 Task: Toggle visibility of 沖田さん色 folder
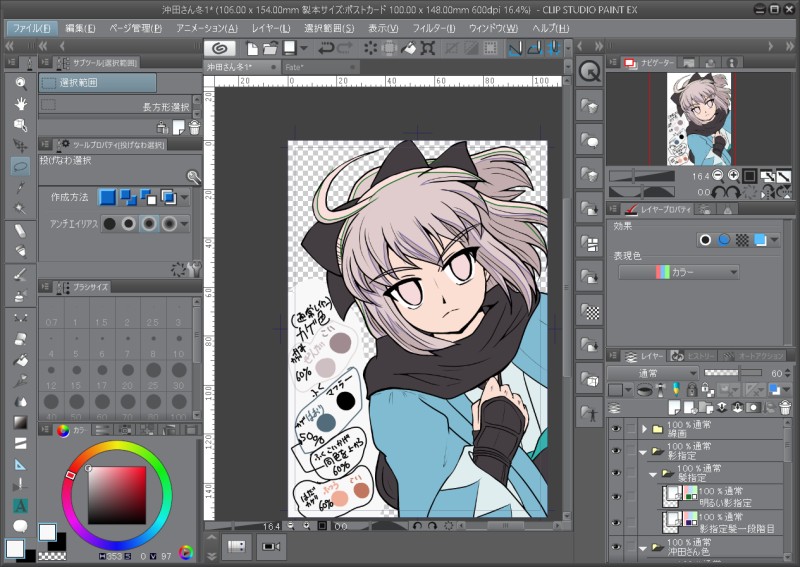coord(616,547)
